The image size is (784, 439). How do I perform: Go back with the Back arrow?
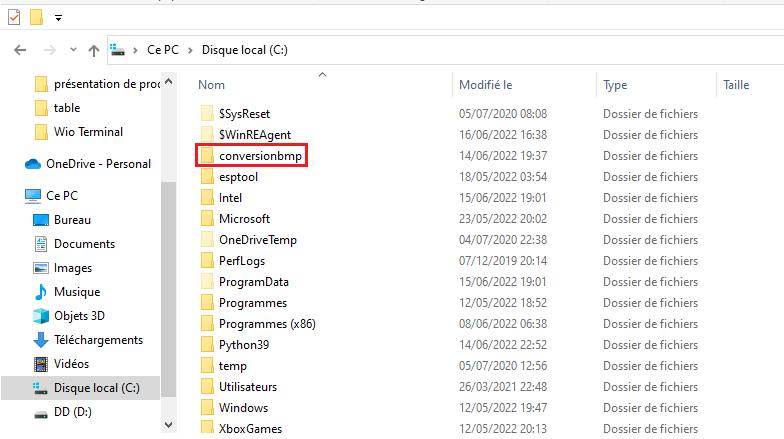coord(20,50)
